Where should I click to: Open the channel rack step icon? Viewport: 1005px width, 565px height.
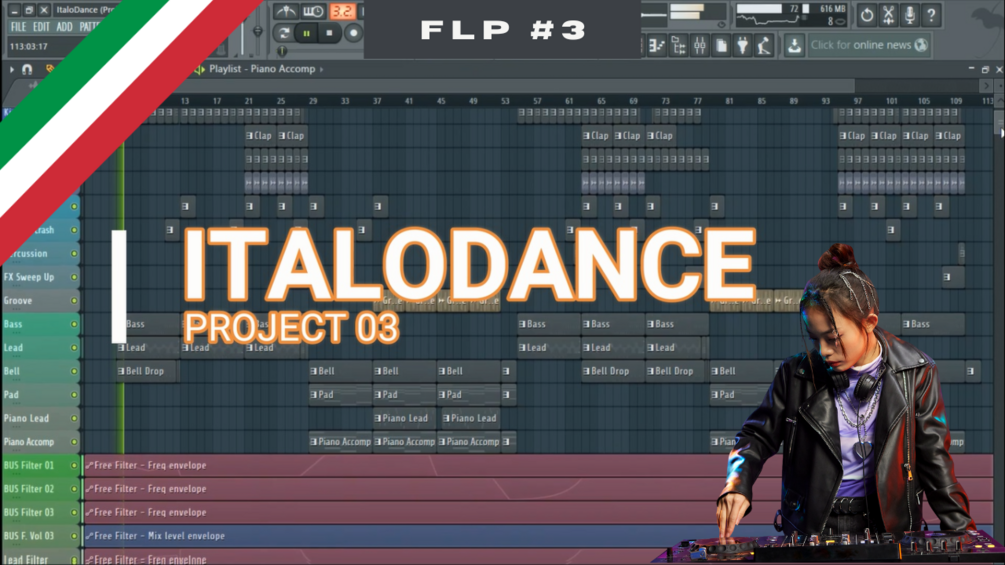[x=657, y=45]
